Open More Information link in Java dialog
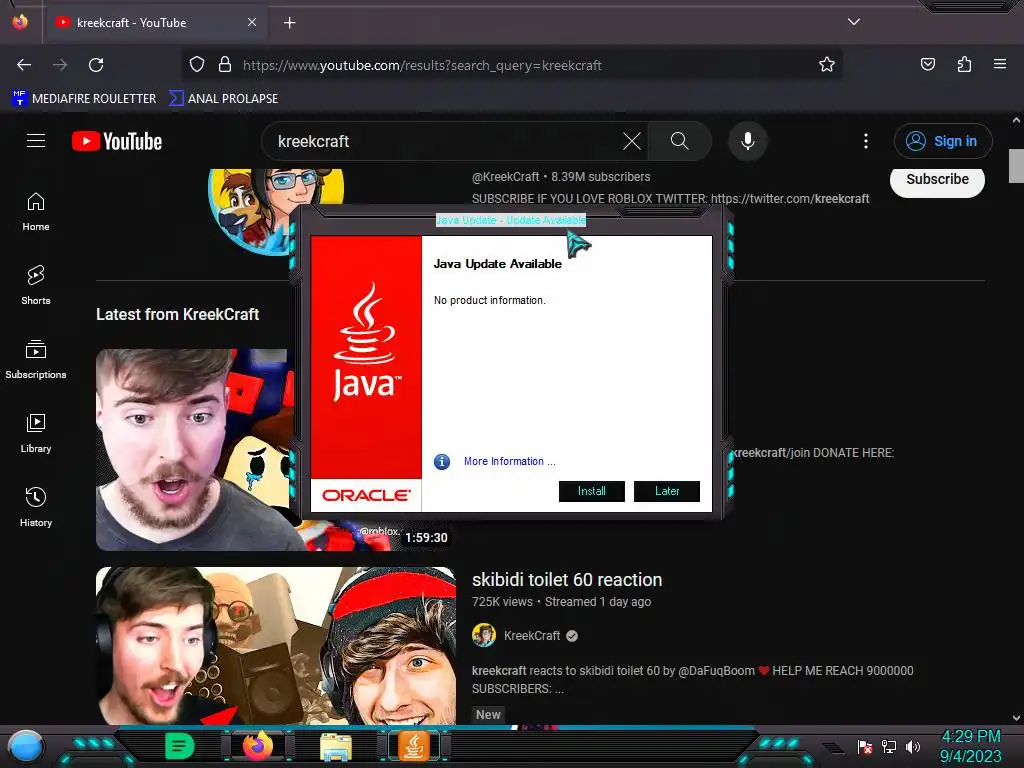 click(x=509, y=461)
